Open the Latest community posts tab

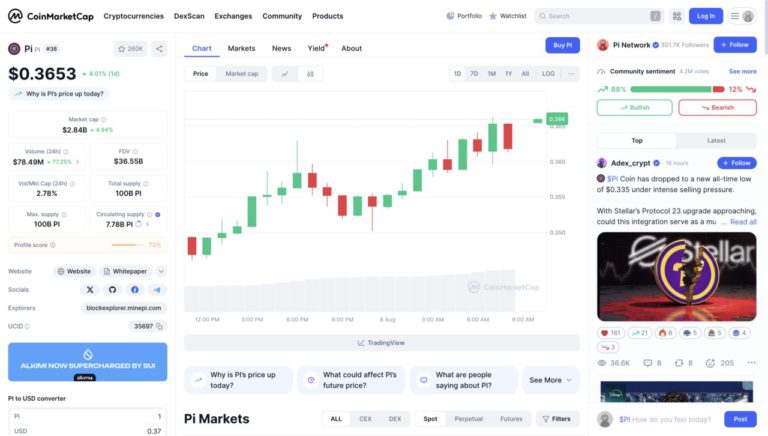point(716,141)
